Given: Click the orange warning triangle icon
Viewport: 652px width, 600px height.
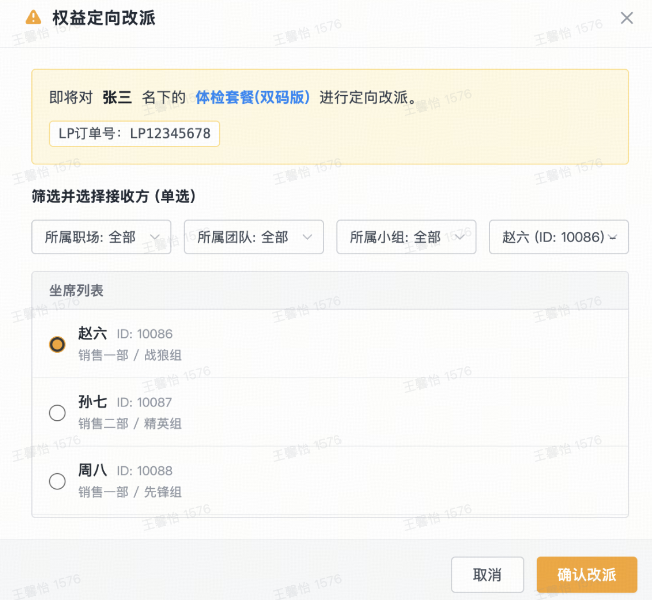Looking at the screenshot, I should [x=33, y=18].
